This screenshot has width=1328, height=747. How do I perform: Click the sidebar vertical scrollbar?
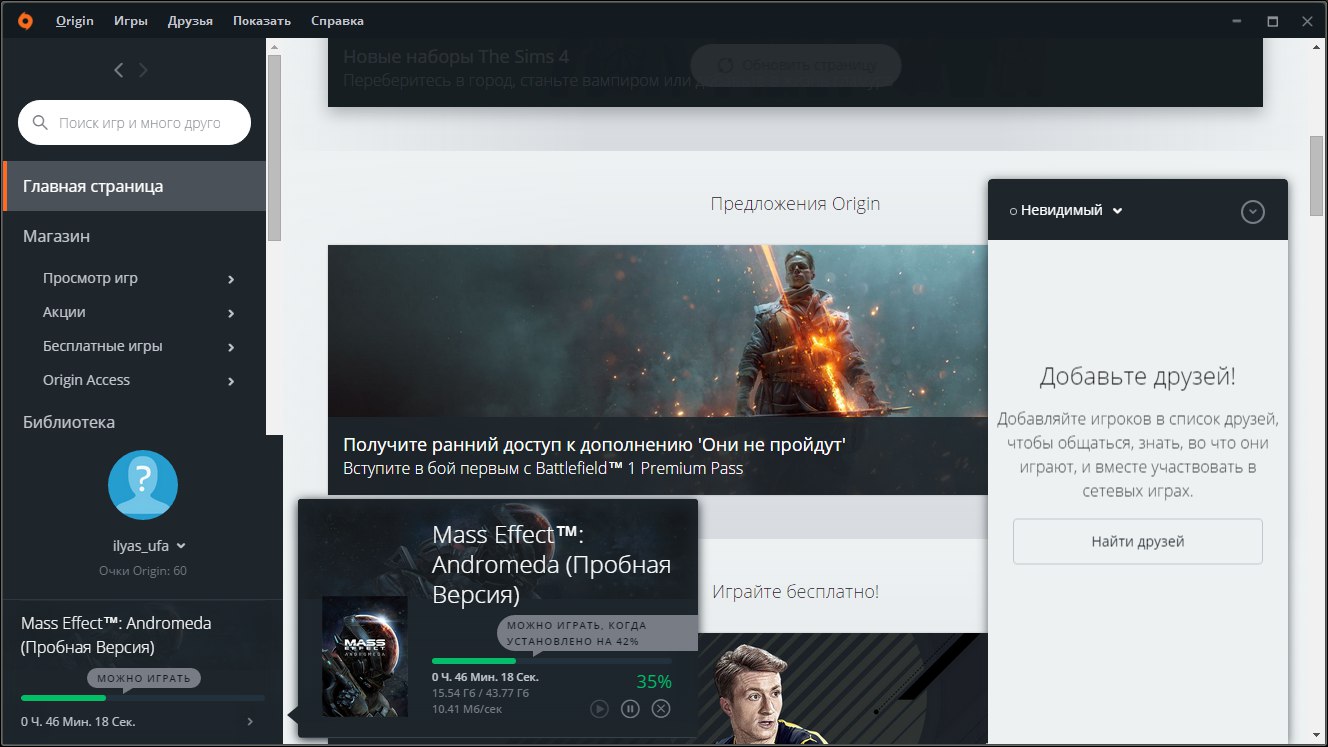[275, 148]
